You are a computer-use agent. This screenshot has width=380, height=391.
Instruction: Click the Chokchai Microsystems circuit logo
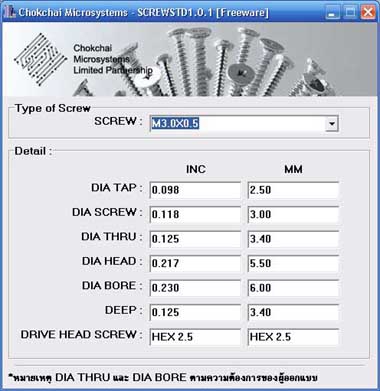tap(40, 59)
